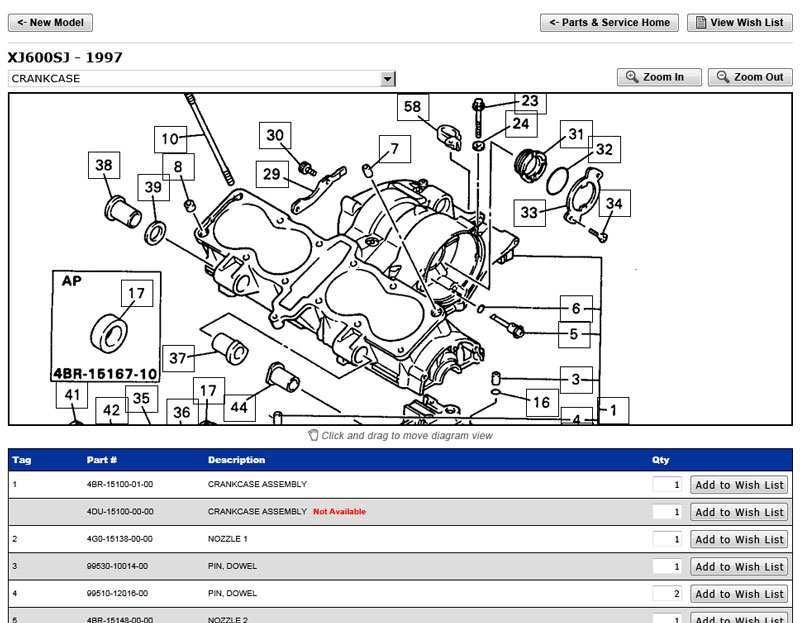Click quantity field for NOZZLE 1
This screenshot has height=623, width=800.
click(667, 539)
